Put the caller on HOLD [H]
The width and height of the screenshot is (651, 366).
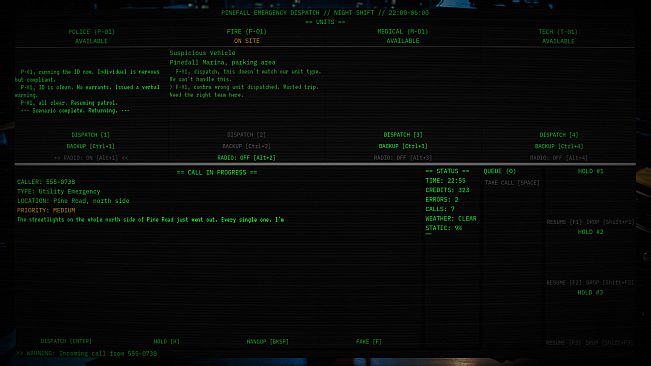166,342
